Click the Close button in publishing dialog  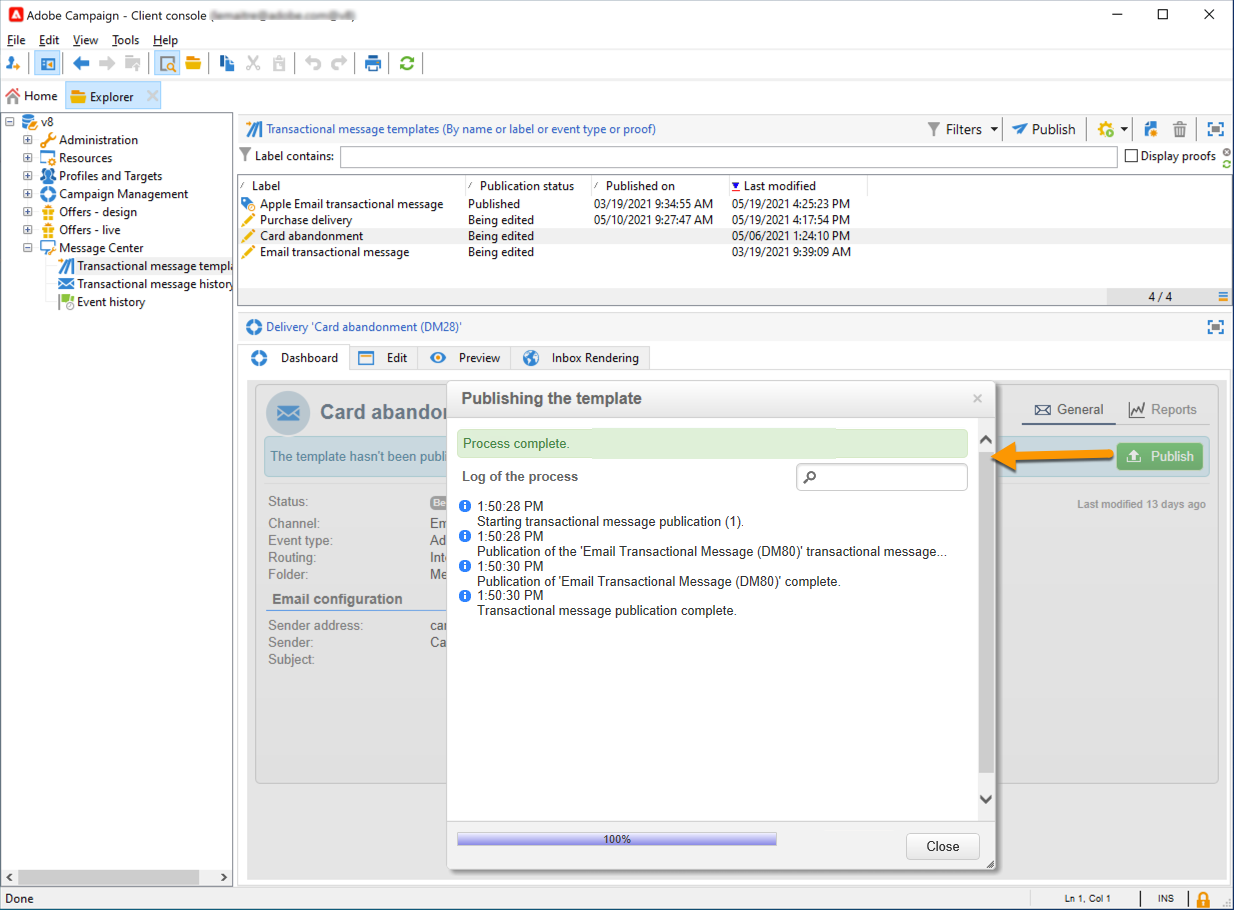click(942, 846)
